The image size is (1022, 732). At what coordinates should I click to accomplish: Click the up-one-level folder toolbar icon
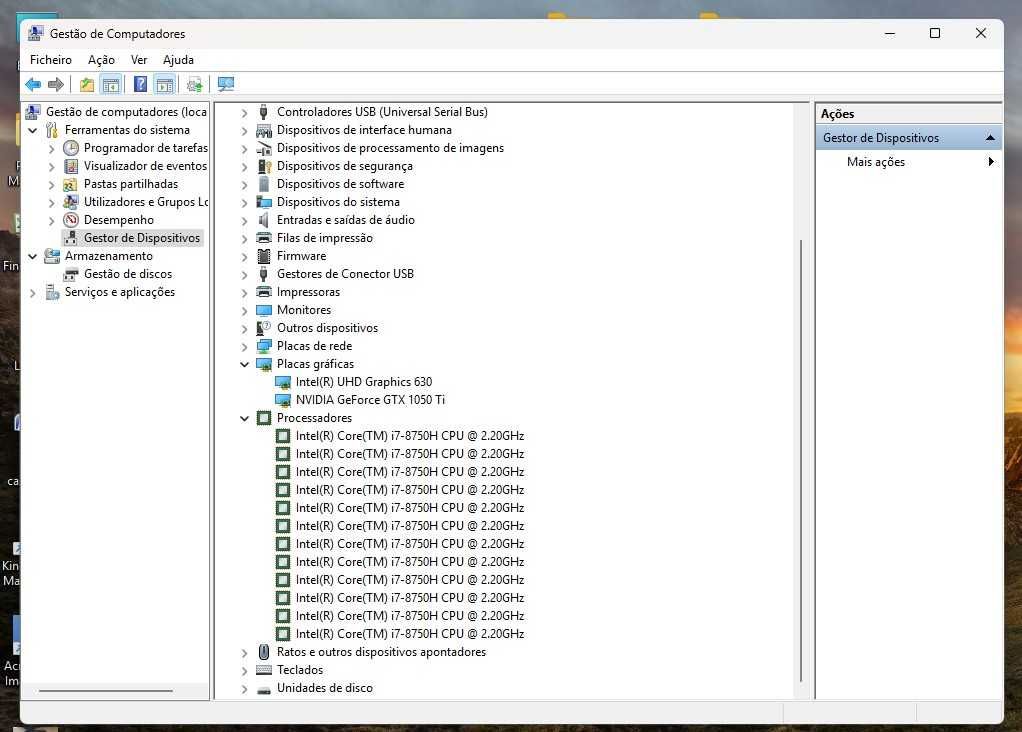[87, 84]
